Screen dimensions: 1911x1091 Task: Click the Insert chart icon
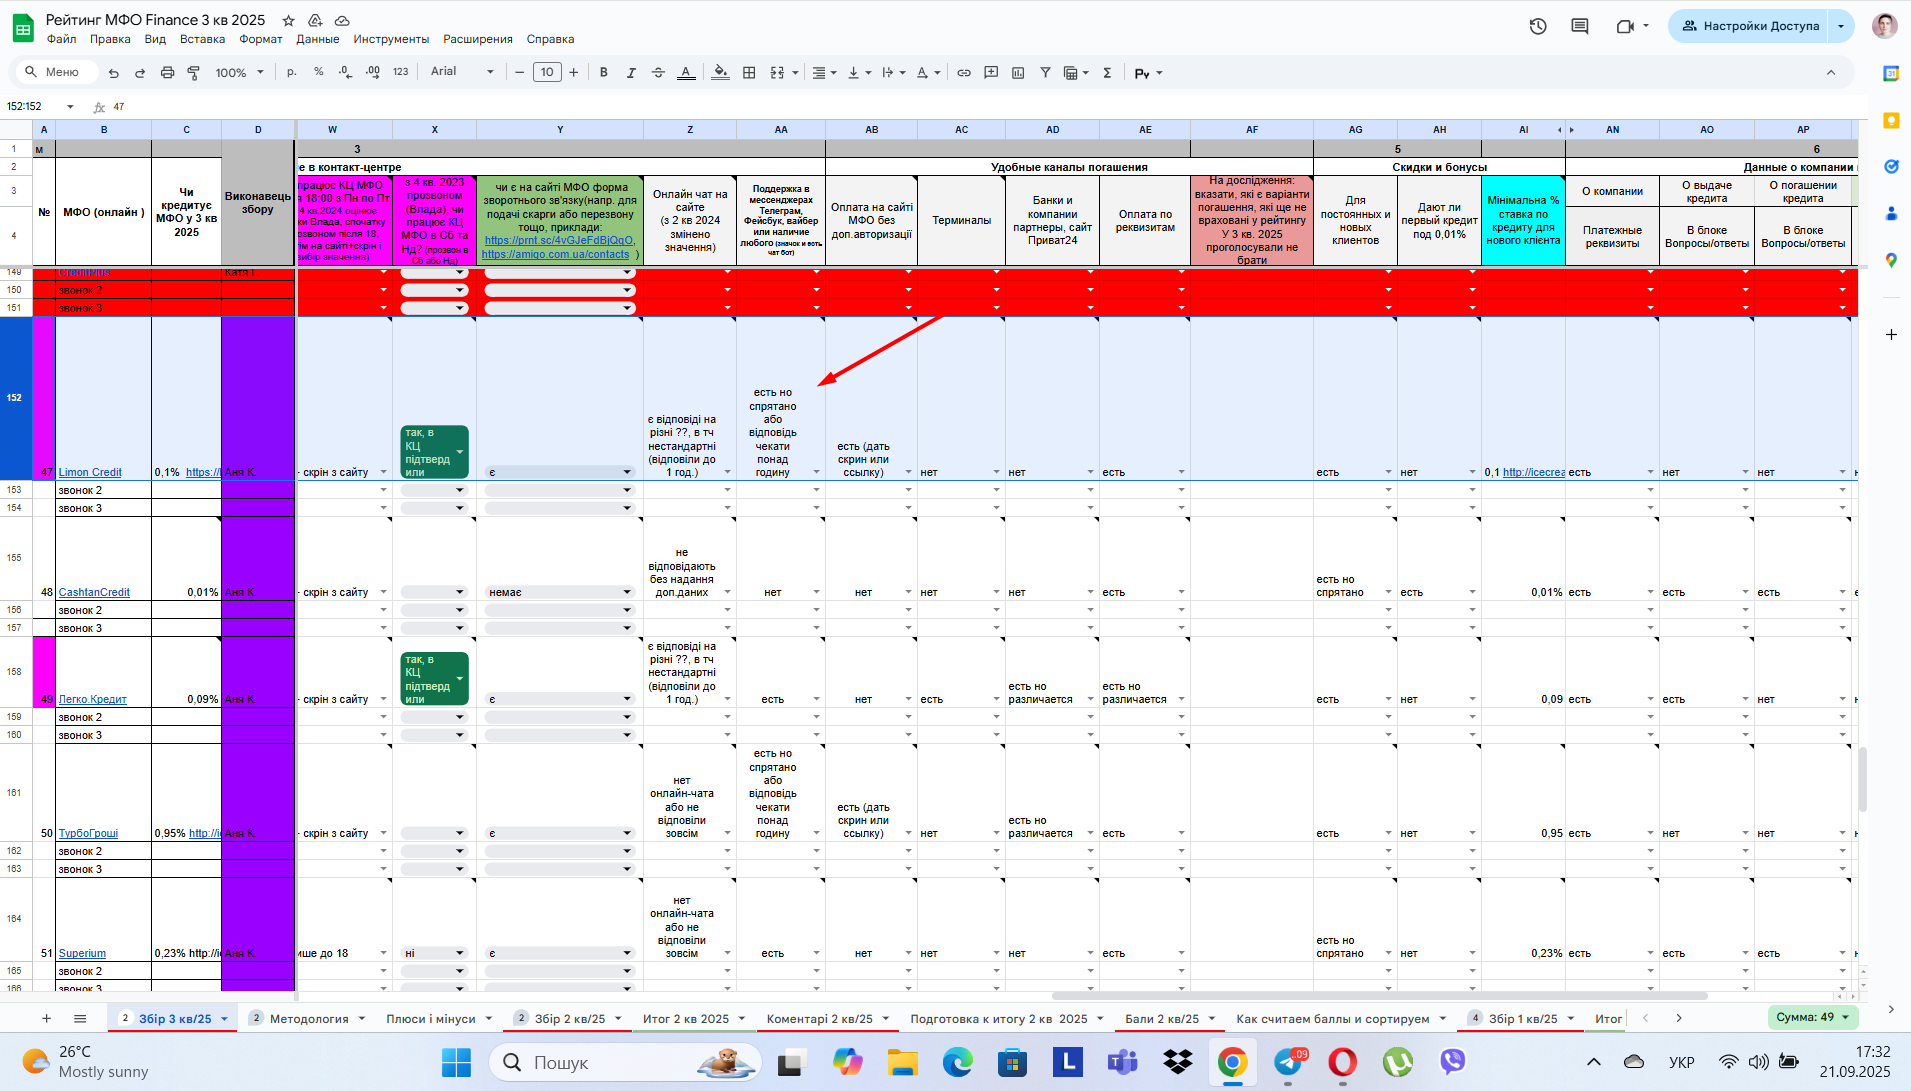point(1018,73)
